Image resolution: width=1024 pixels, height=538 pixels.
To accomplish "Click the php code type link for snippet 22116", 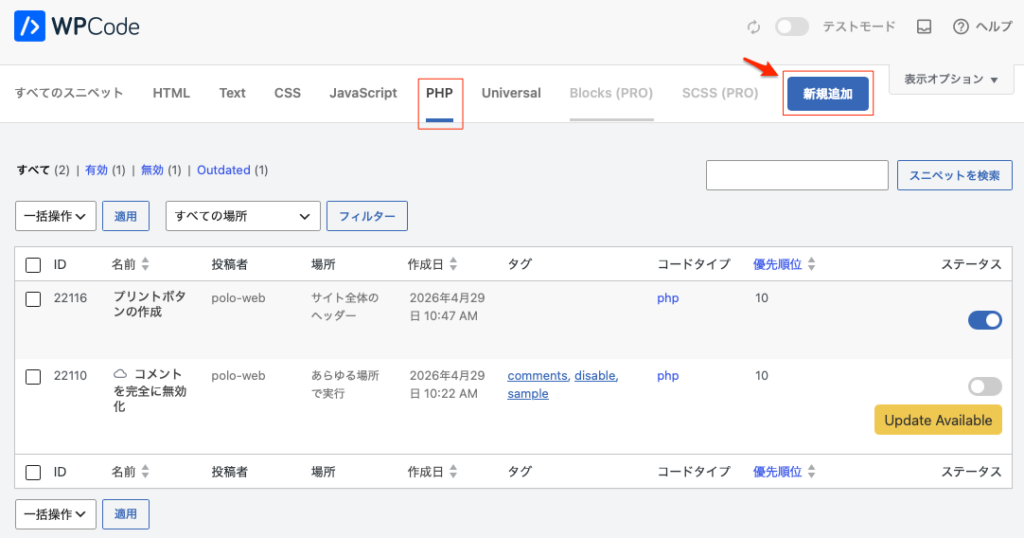I will point(667,298).
